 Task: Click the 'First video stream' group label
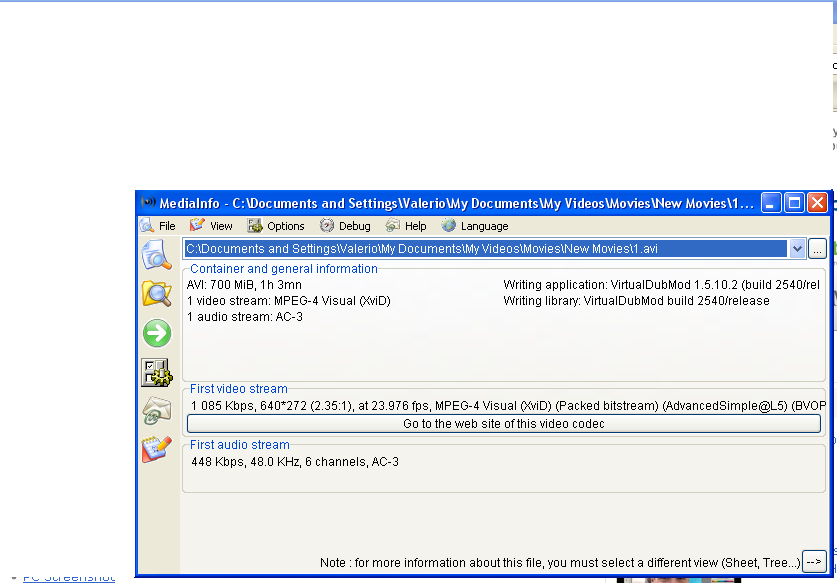tap(239, 389)
